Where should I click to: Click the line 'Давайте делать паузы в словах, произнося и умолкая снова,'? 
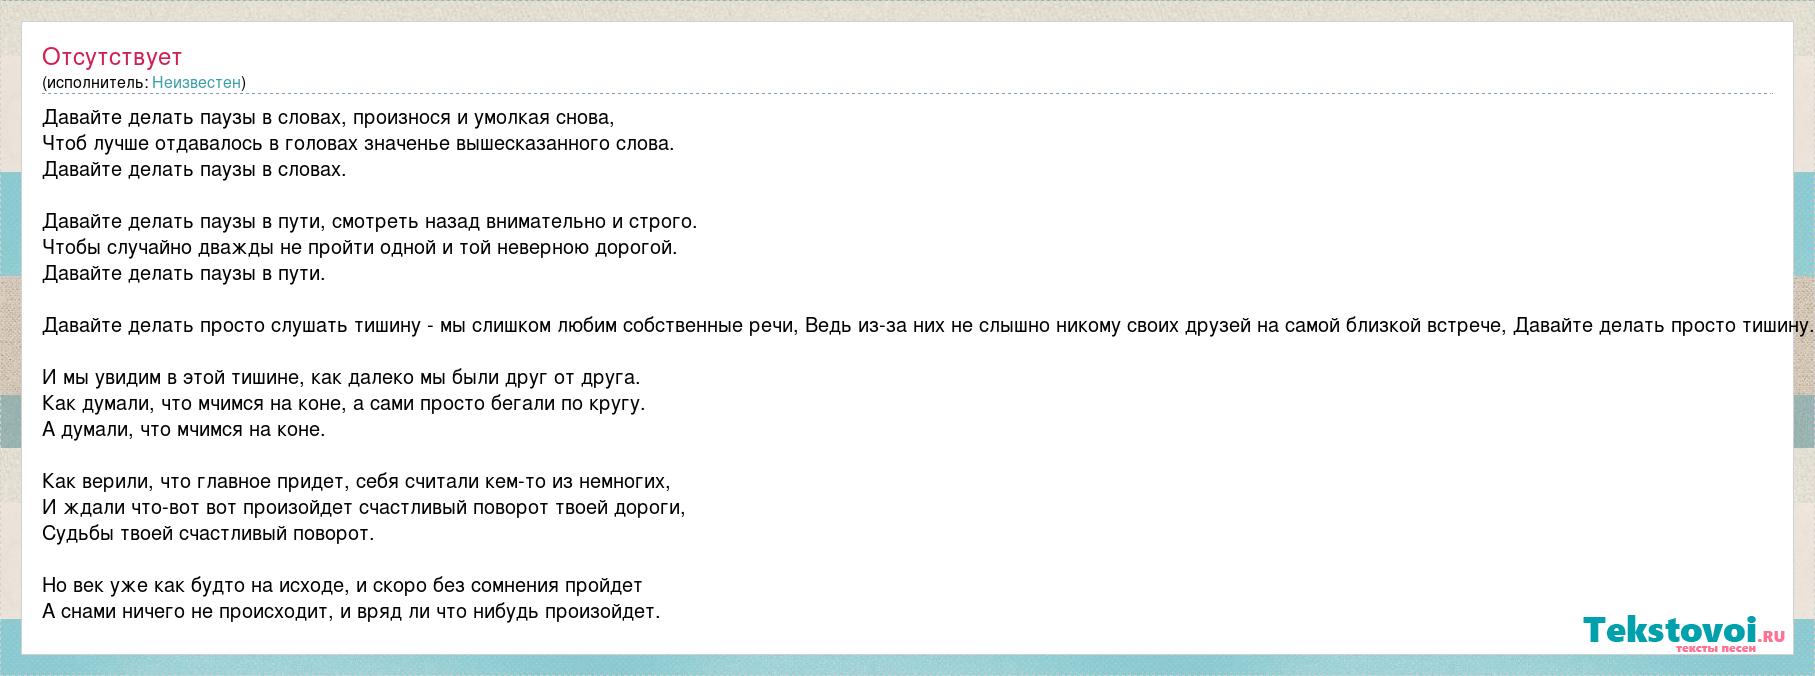pos(328,118)
